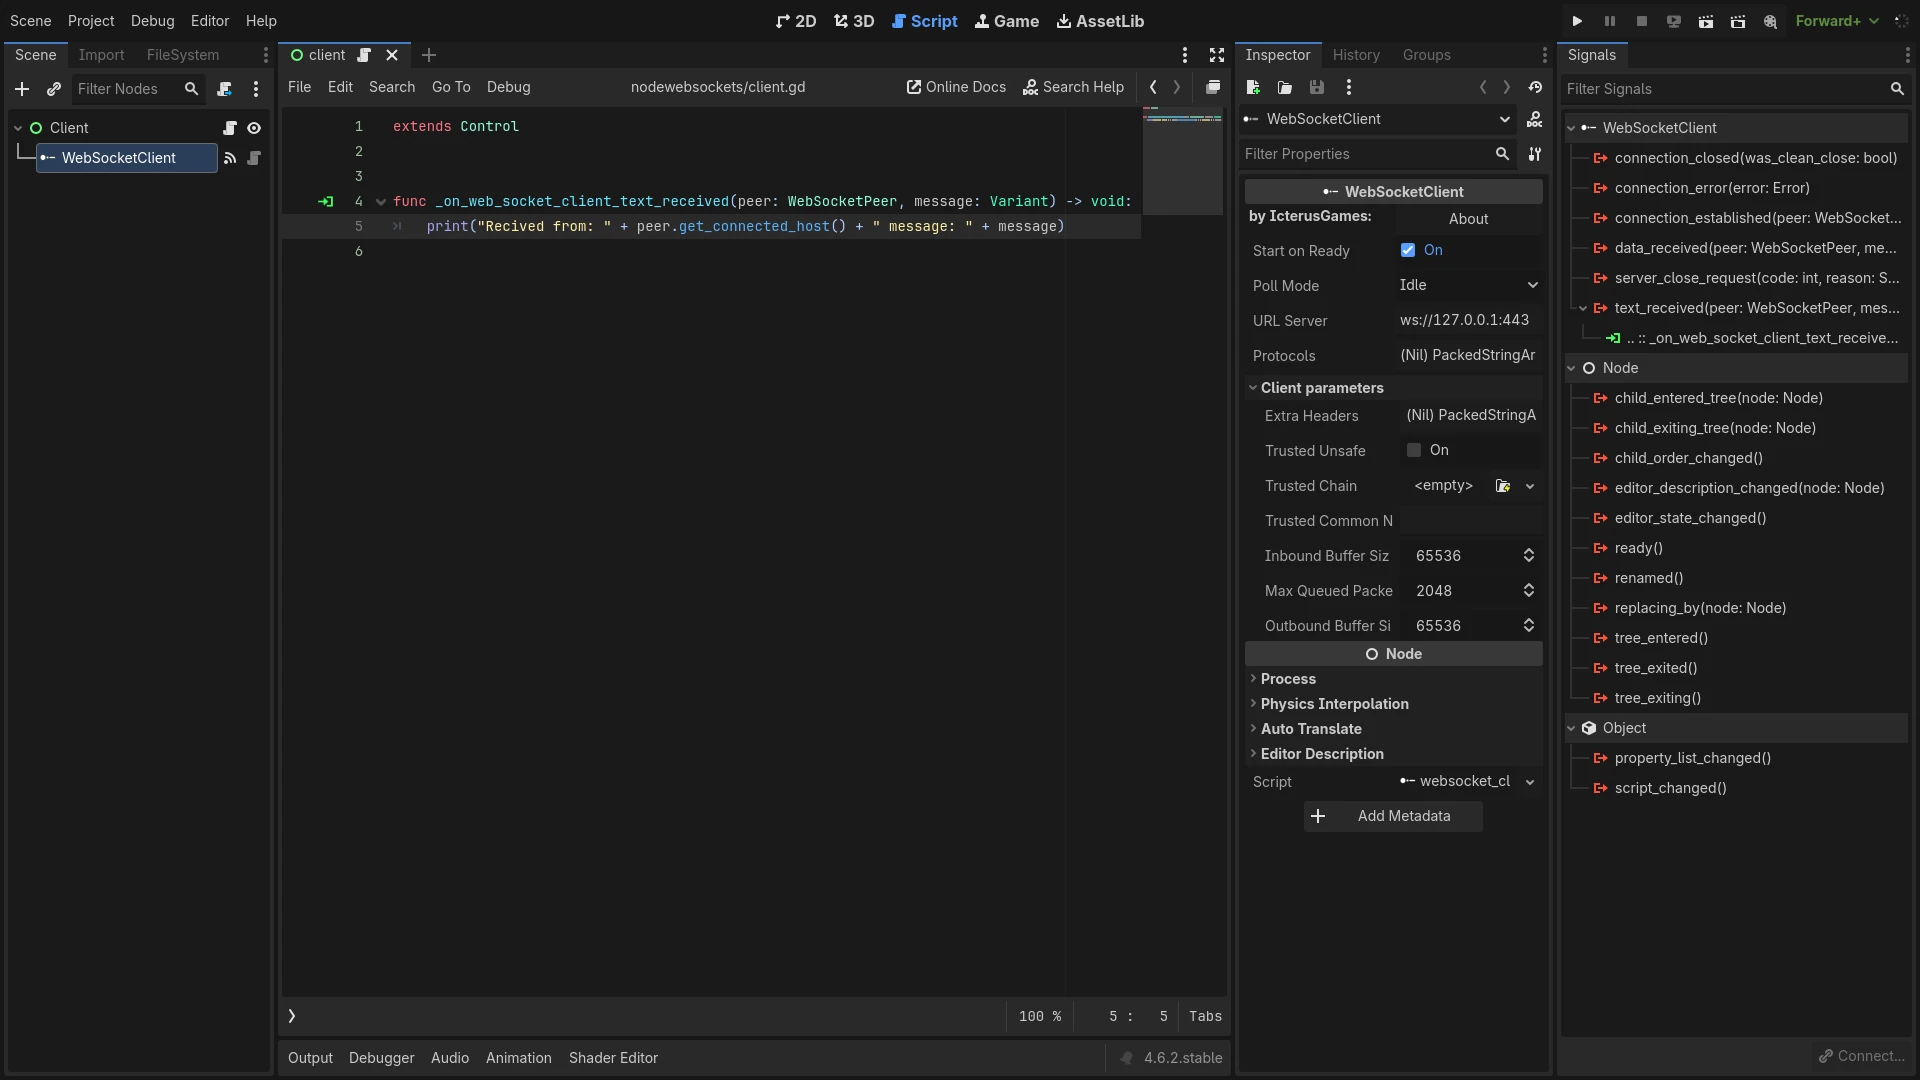This screenshot has height=1080, width=1920.
Task: Click the Online Docs link
Action: [x=957, y=87]
